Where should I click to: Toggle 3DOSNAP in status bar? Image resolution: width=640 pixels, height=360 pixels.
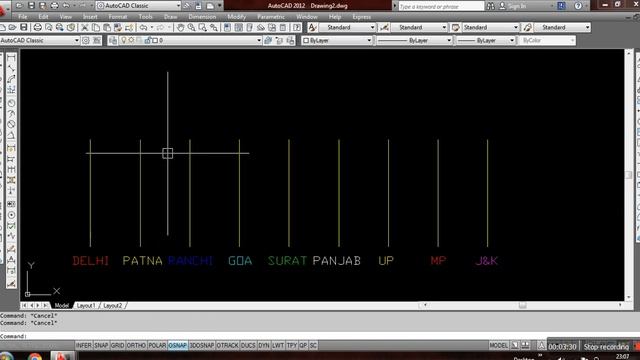pos(202,345)
